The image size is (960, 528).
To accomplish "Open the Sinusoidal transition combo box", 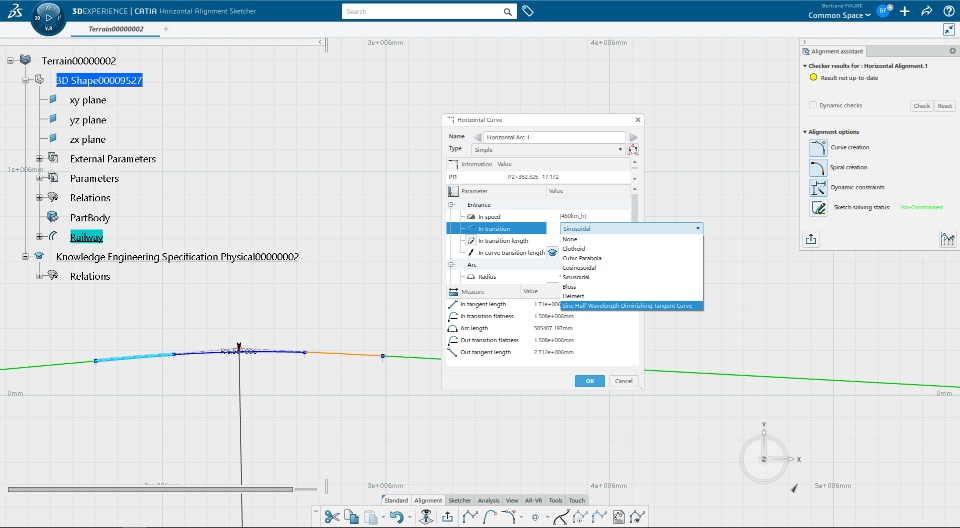I will pyautogui.click(x=631, y=228).
